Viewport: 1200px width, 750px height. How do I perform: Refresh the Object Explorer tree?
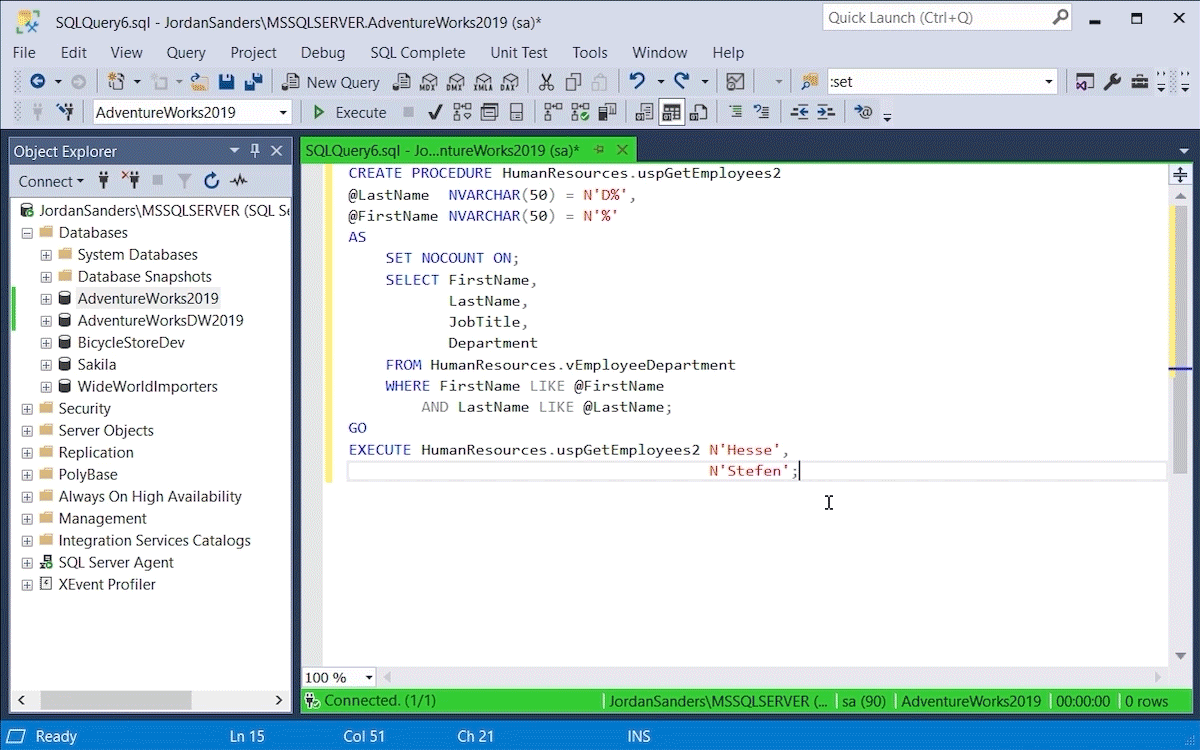211,181
